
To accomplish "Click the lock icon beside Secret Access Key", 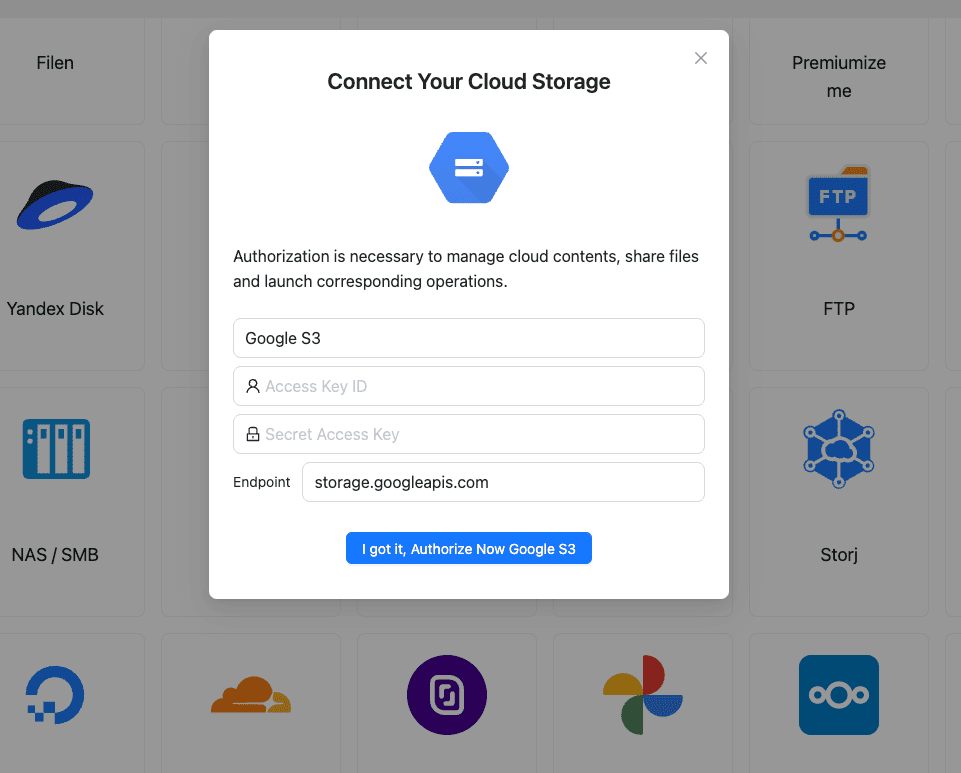I will pyautogui.click(x=253, y=434).
